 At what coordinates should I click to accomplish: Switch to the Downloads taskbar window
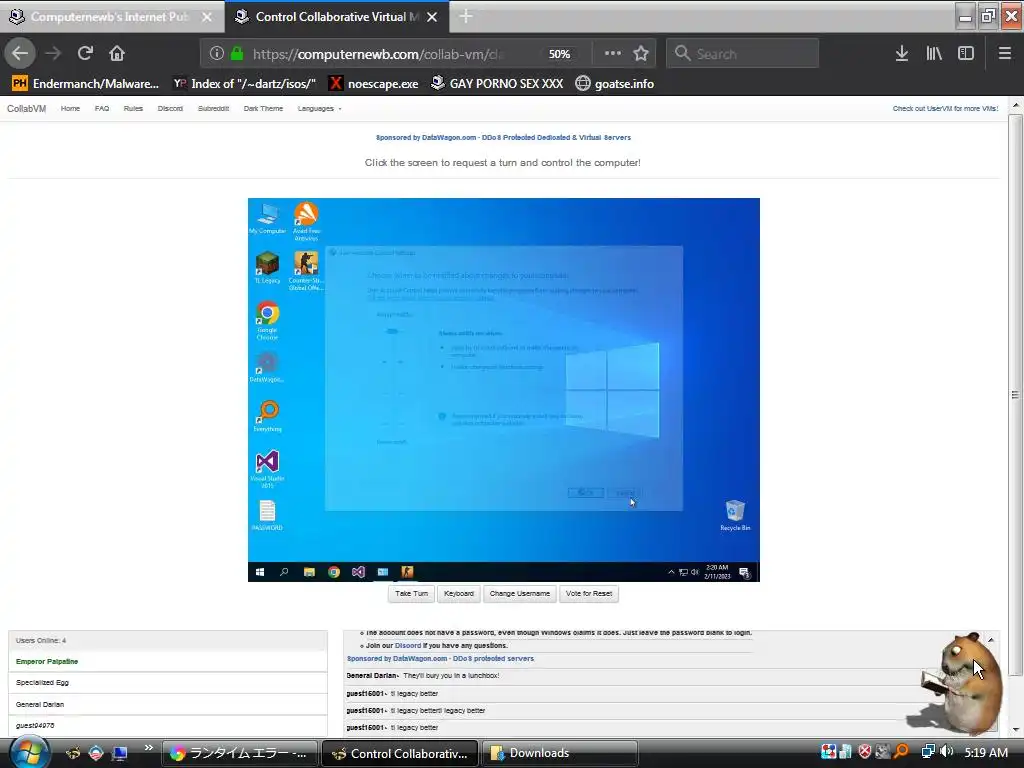(559, 753)
